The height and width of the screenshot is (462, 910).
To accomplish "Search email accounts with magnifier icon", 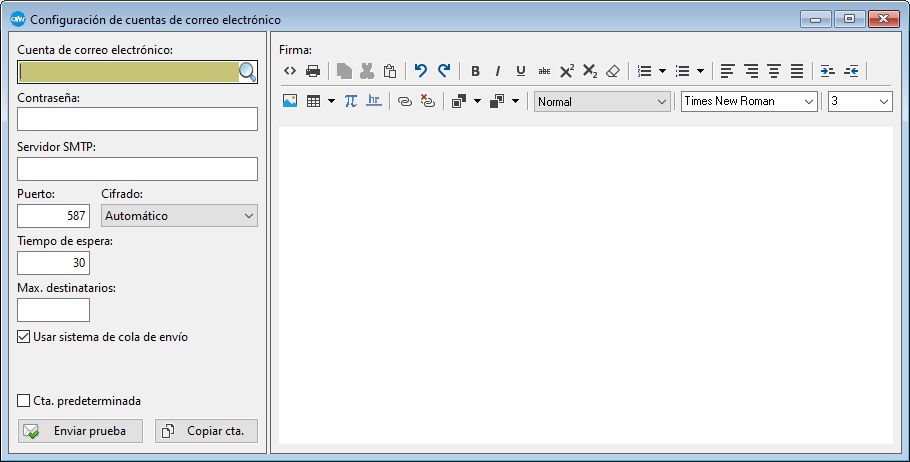I will [248, 72].
